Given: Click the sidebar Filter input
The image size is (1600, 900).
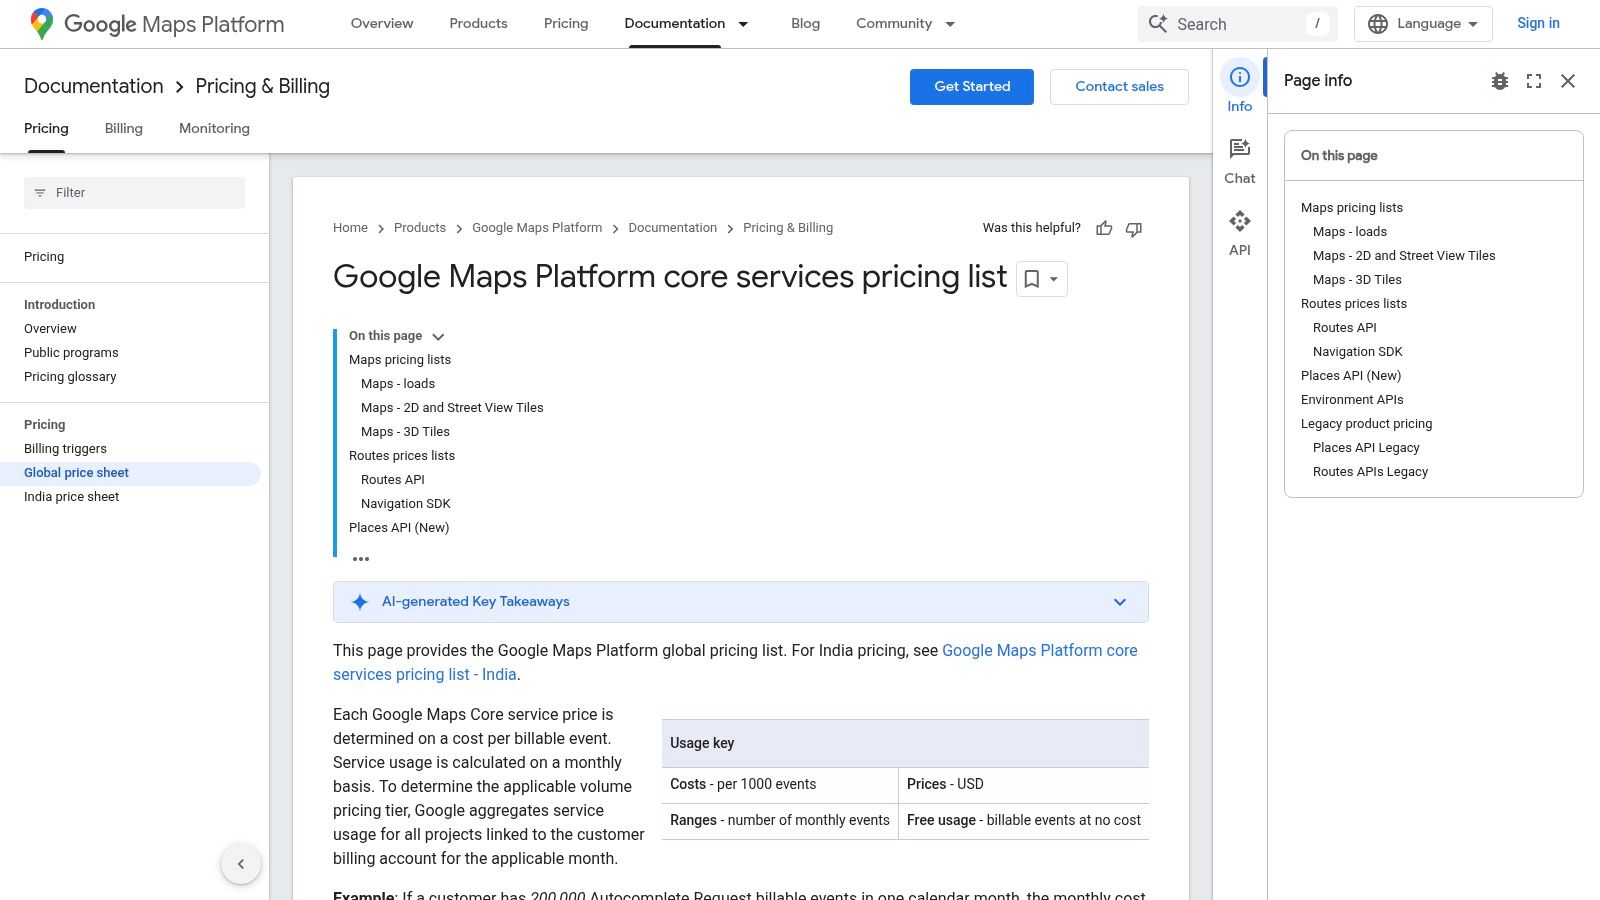Looking at the screenshot, I should [x=134, y=193].
